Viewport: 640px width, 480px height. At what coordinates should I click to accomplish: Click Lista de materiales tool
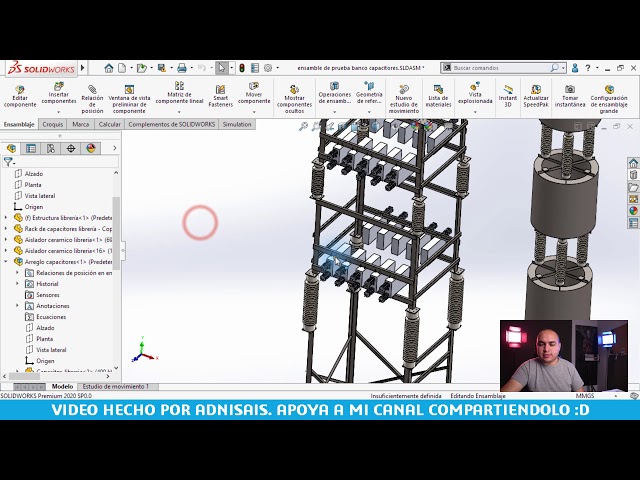click(x=438, y=96)
